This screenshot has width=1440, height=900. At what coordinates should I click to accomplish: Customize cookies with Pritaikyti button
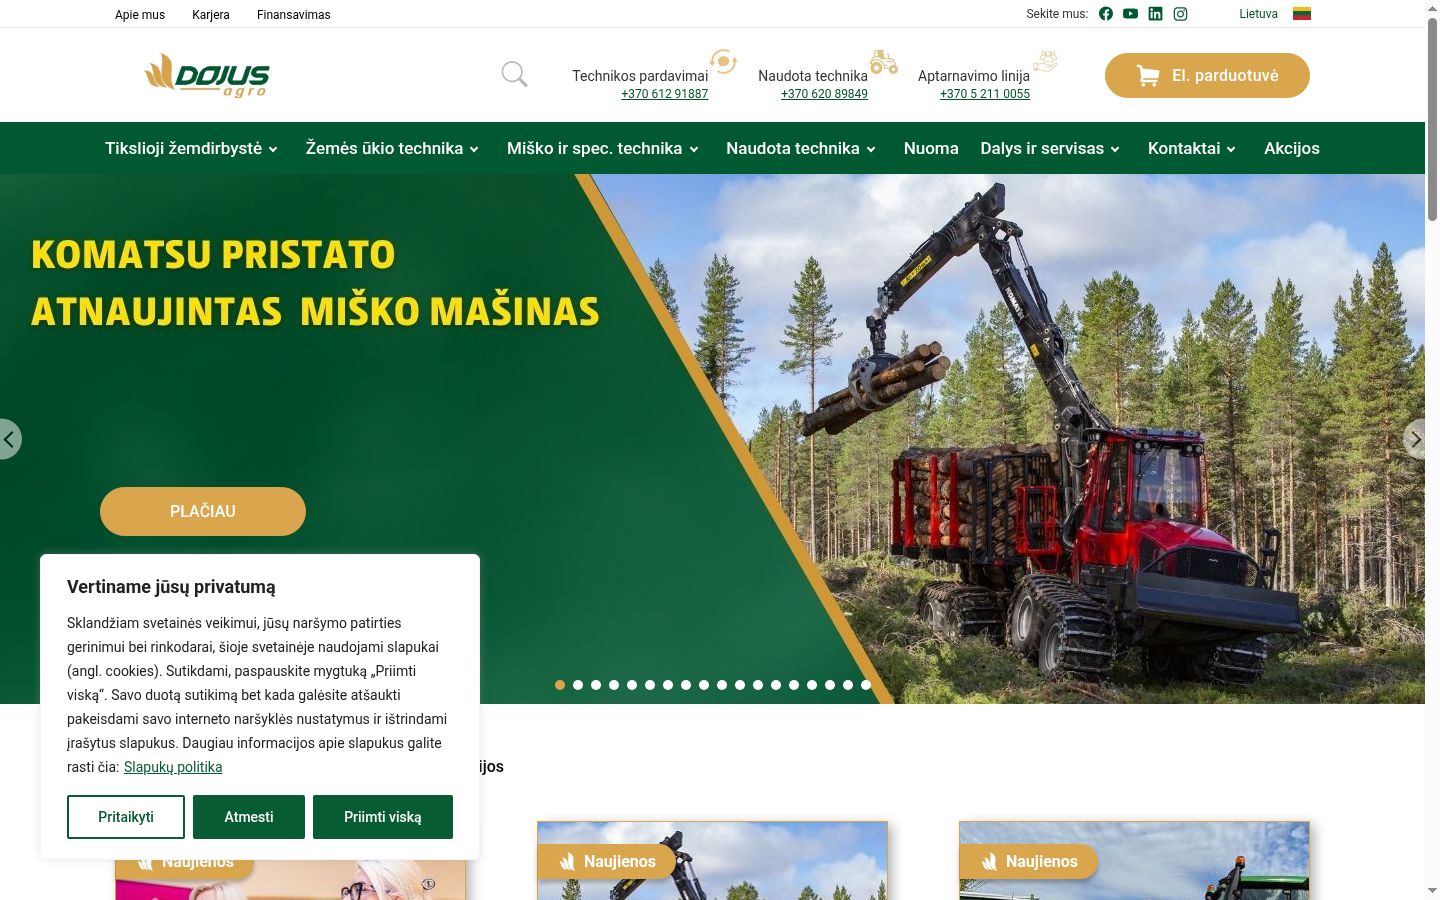pyautogui.click(x=126, y=817)
